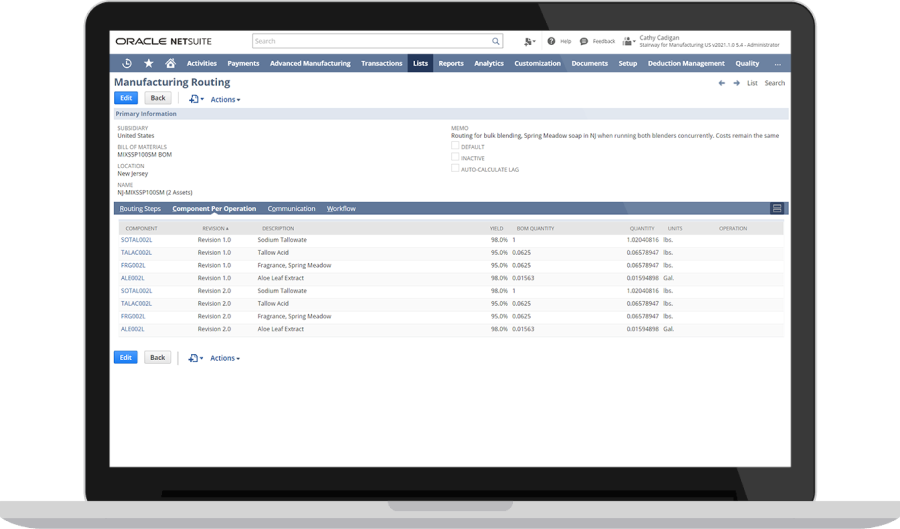The width and height of the screenshot is (900, 529).
Task: Open the Advanced Manufacturing menu
Action: tap(310, 64)
